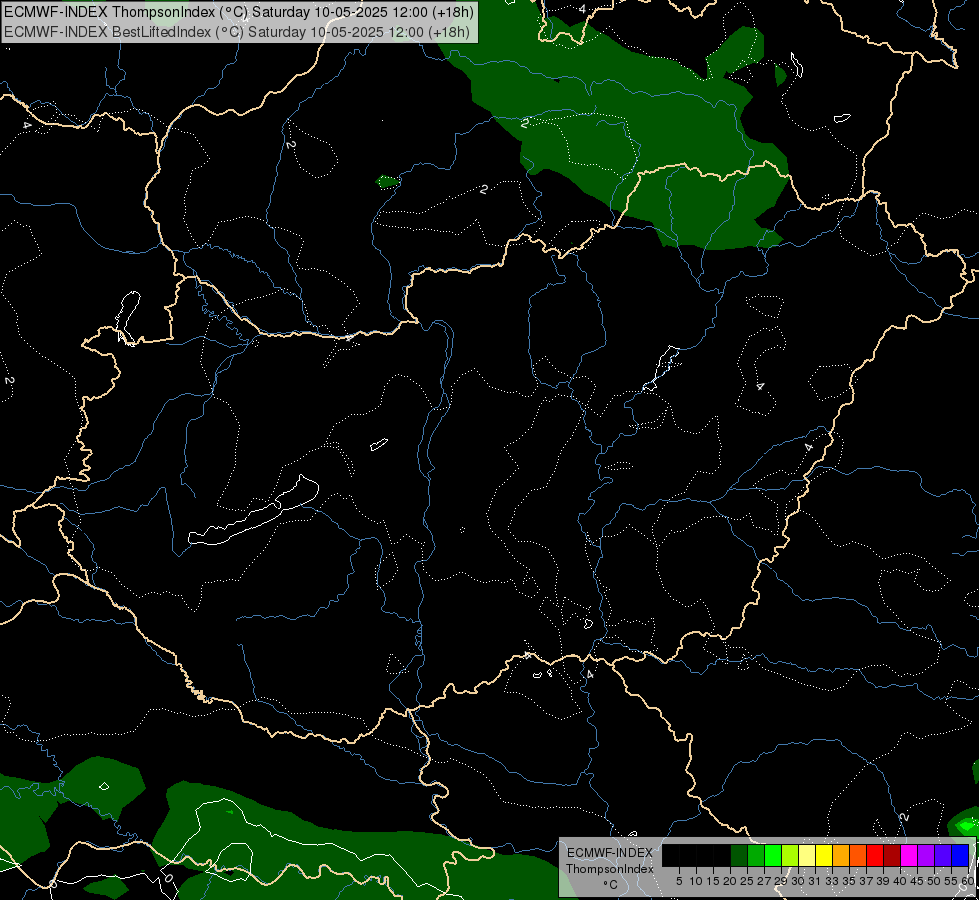This screenshot has width=979, height=900.
Task: Click the purple 45–50 legend swatch
Action: point(926,855)
